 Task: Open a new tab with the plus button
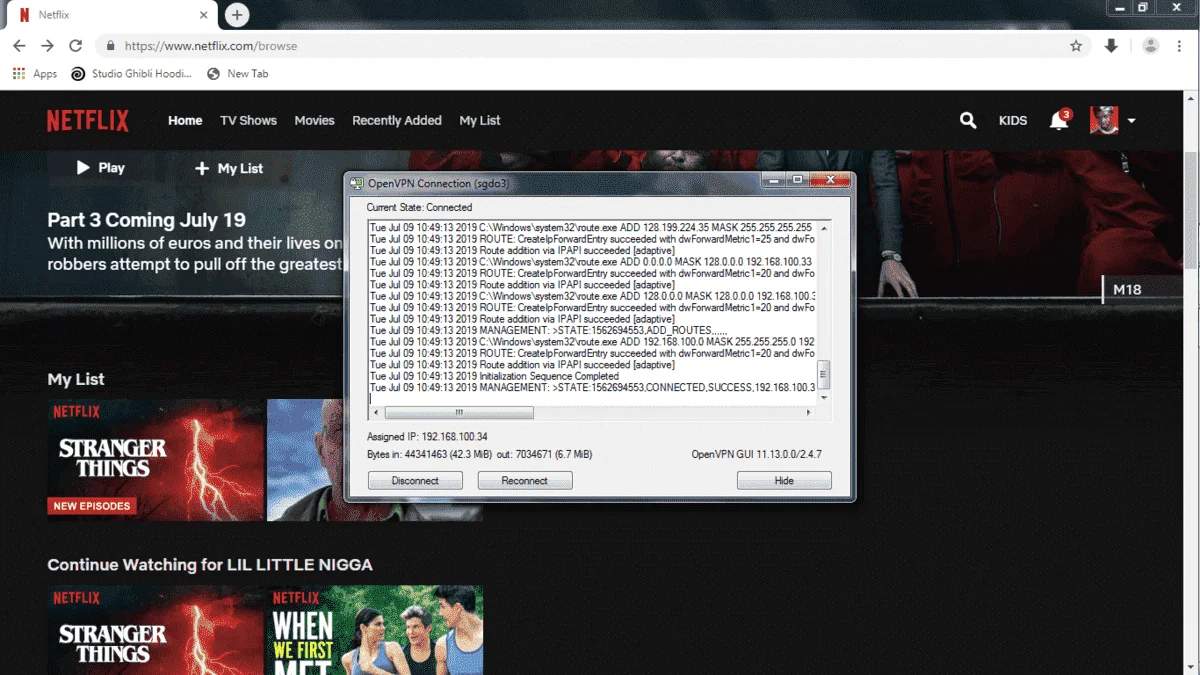[x=237, y=15]
